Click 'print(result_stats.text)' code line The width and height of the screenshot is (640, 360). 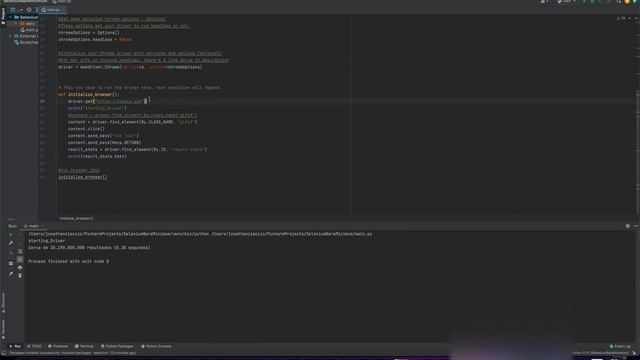point(97,156)
